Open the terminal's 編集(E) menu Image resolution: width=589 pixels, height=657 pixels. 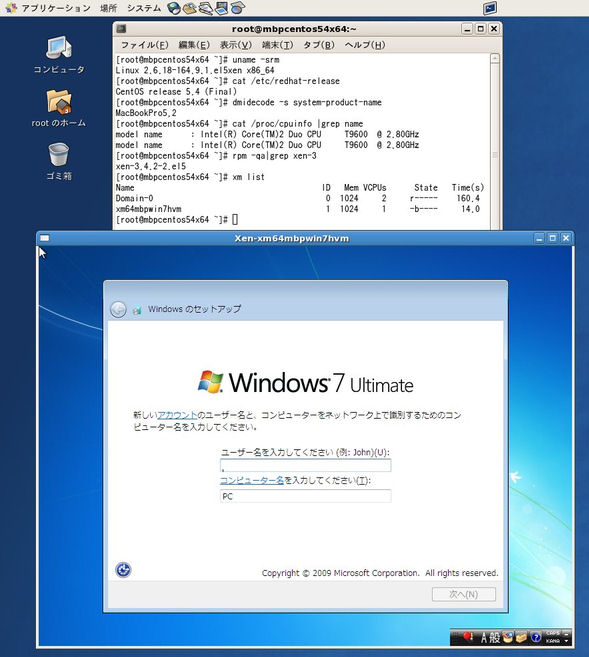pyautogui.click(x=194, y=45)
